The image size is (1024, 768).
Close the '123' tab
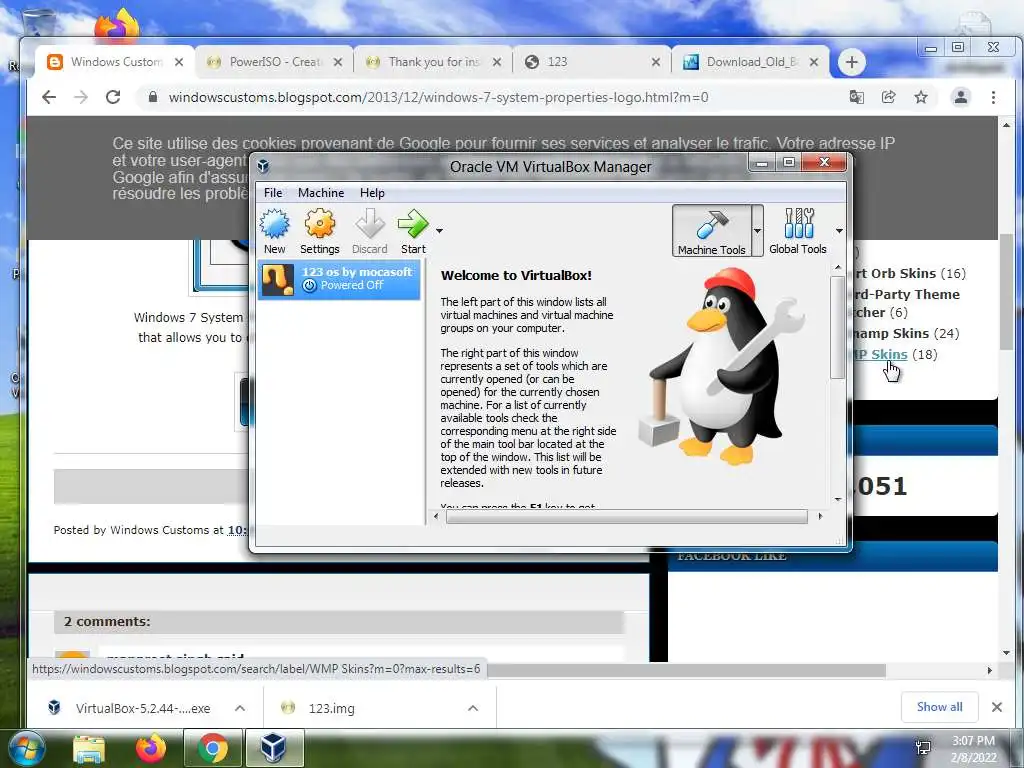(656, 62)
